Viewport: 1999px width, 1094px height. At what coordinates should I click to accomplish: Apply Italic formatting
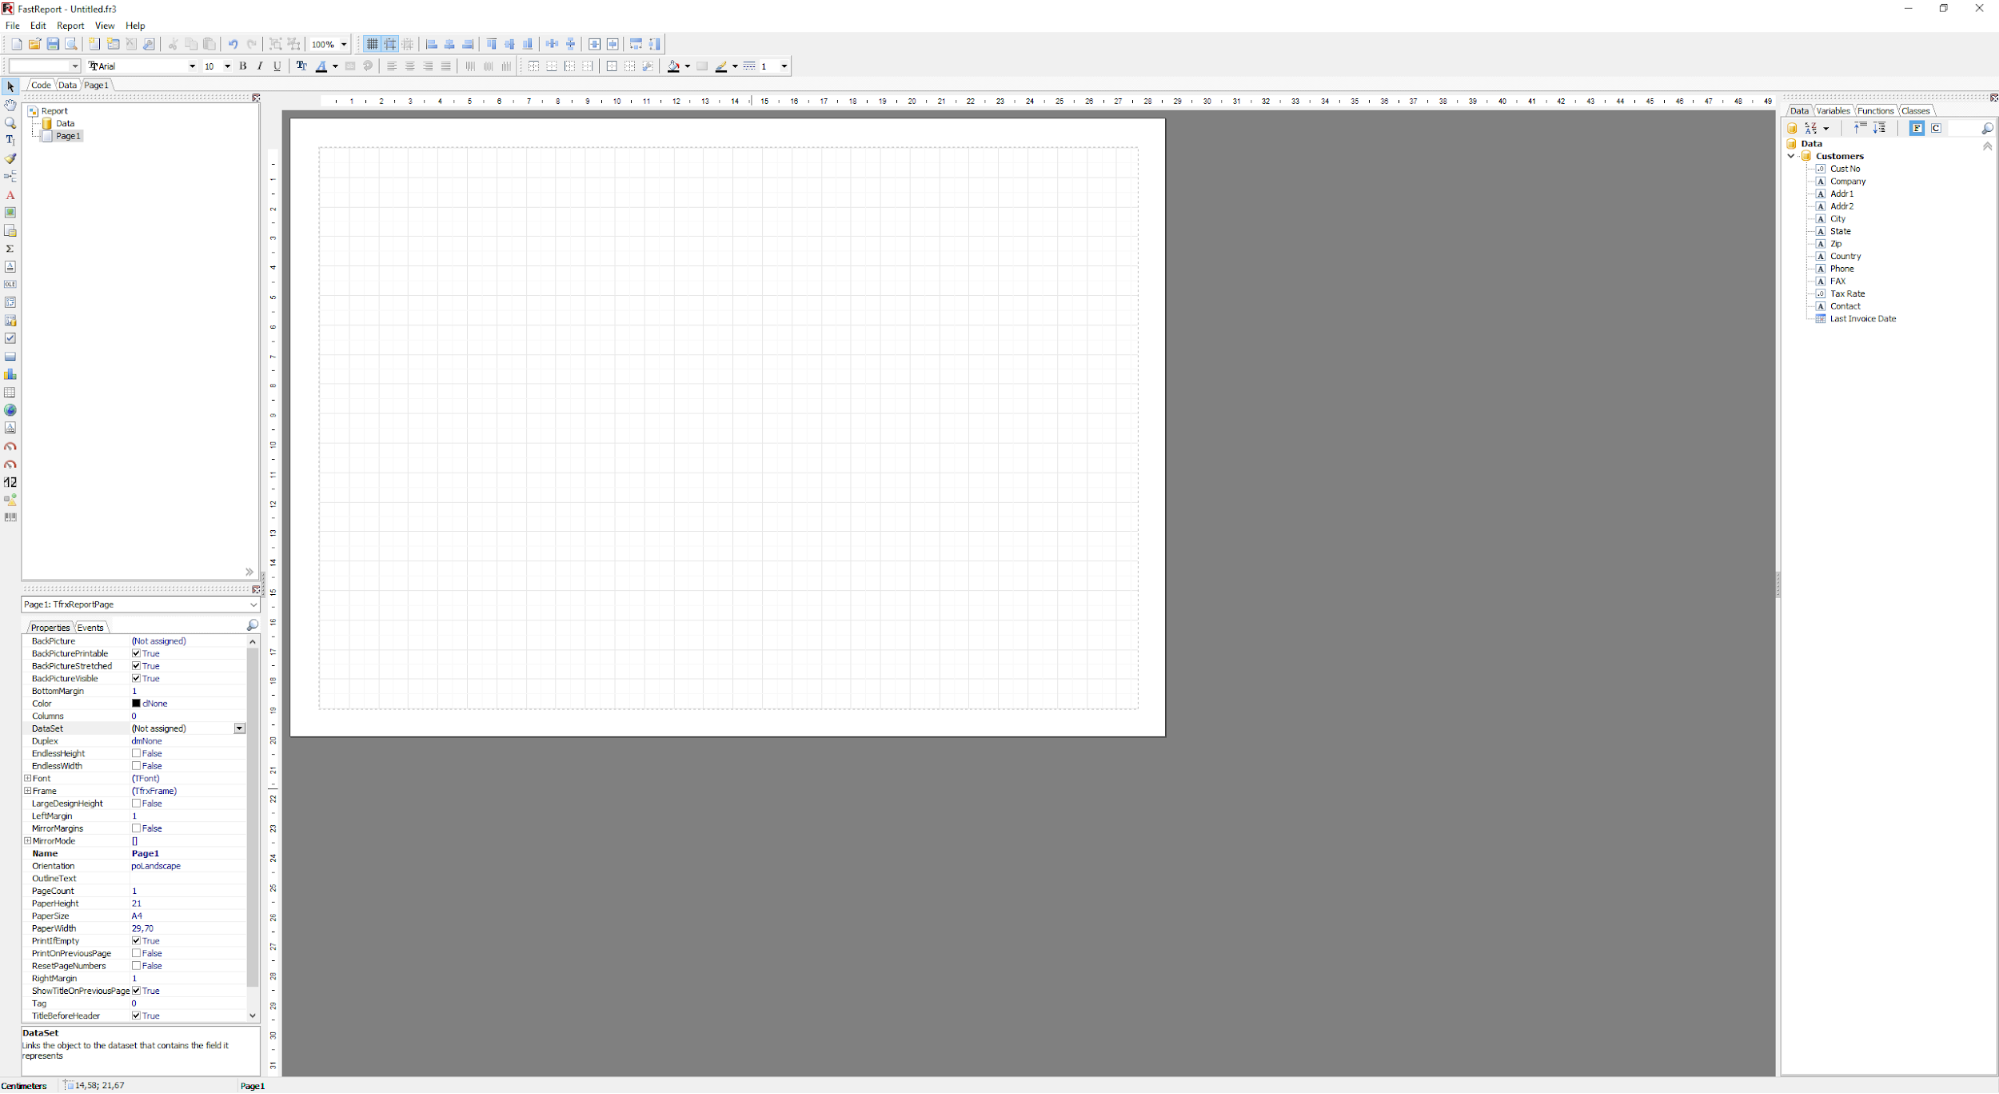pos(260,66)
